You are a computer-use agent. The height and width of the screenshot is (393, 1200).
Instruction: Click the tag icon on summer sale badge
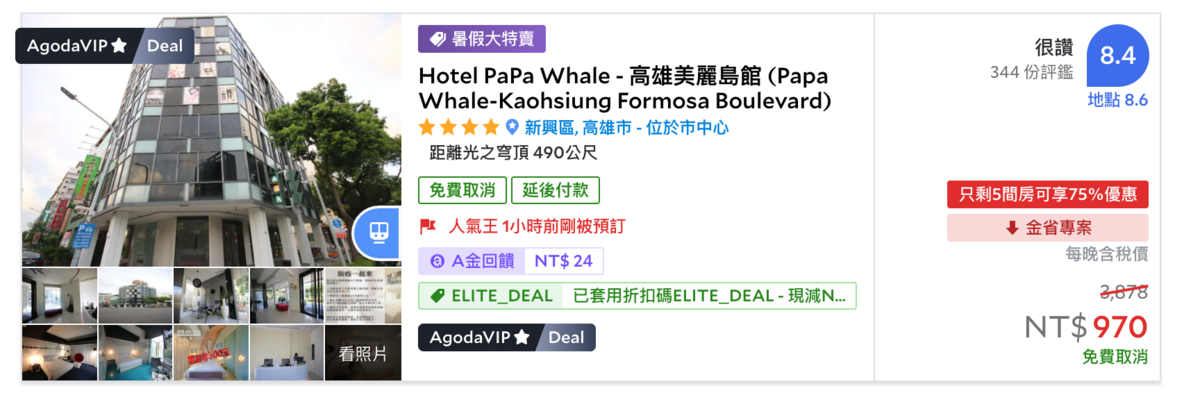tap(437, 40)
